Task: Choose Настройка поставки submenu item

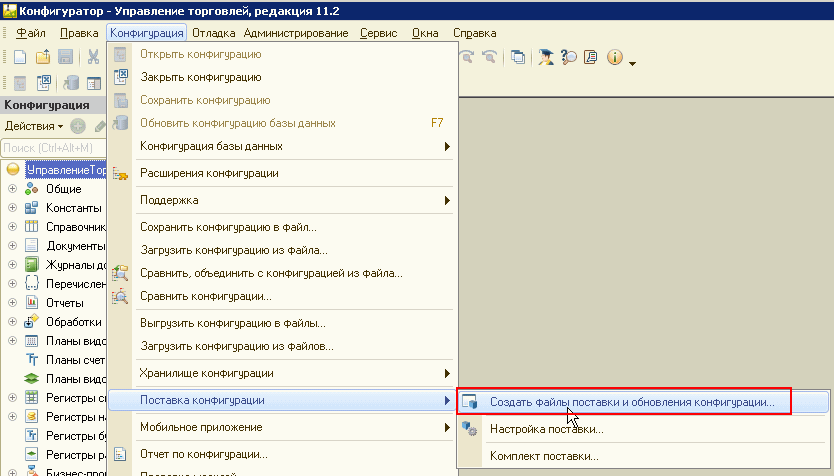Action: (643, 429)
